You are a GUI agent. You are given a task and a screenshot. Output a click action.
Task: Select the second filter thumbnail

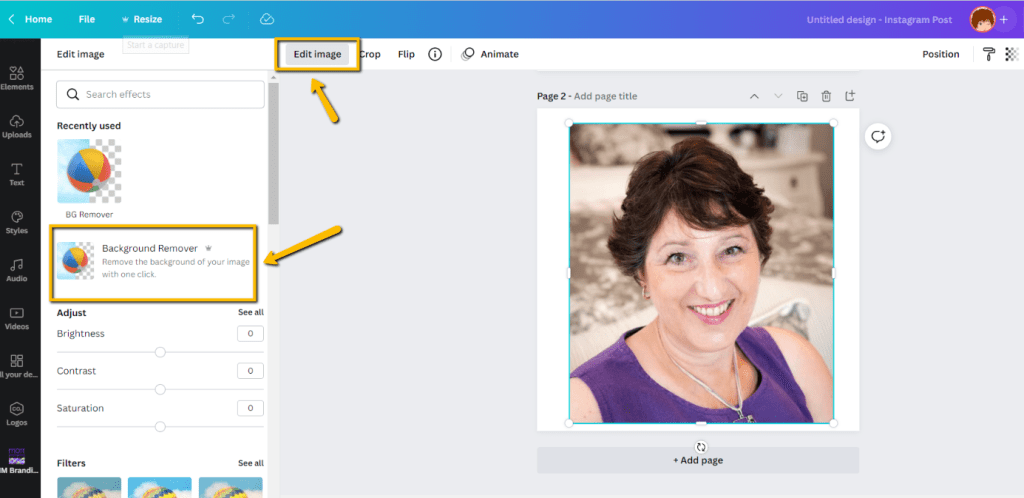coord(159,487)
